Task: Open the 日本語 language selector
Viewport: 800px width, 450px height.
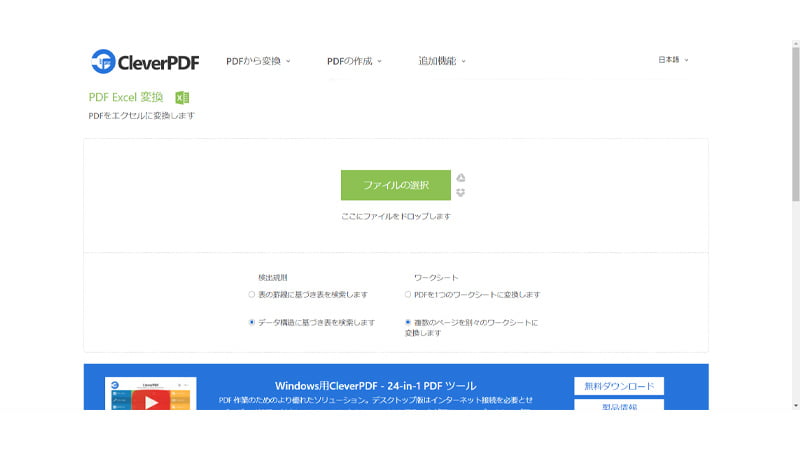Action: (x=673, y=60)
